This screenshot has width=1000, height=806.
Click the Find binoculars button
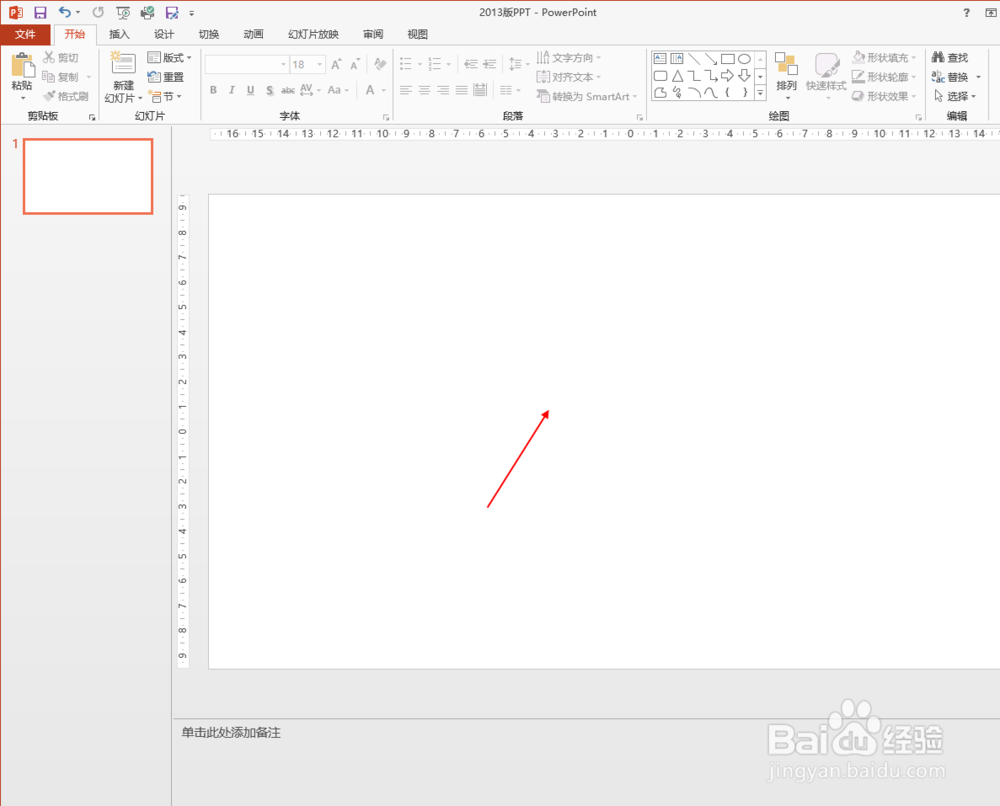pyautogui.click(x=950, y=57)
